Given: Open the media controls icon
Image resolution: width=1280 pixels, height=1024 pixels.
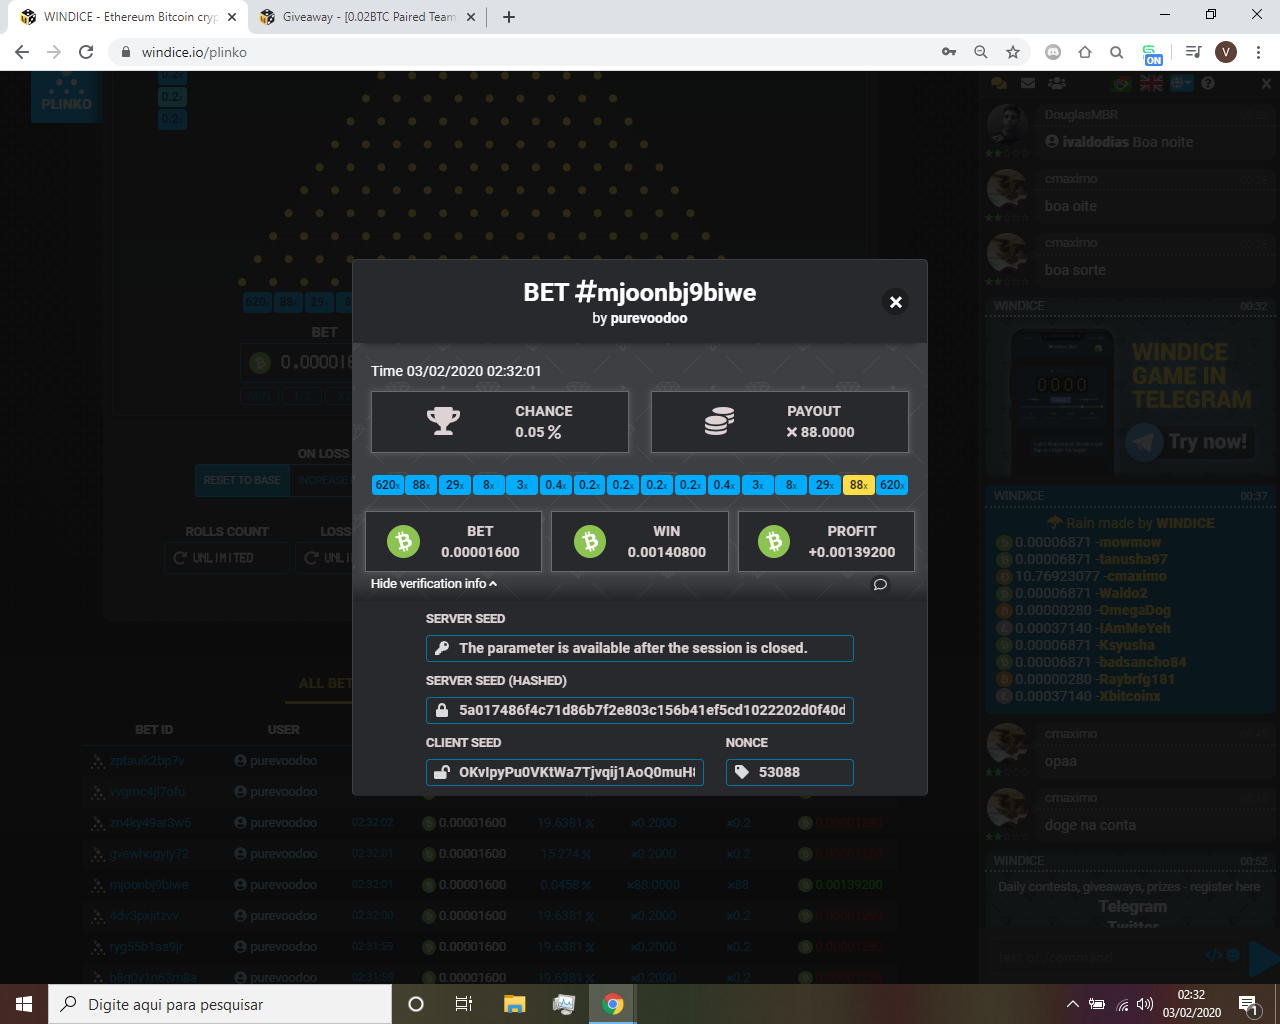Looking at the screenshot, I should [x=1193, y=52].
